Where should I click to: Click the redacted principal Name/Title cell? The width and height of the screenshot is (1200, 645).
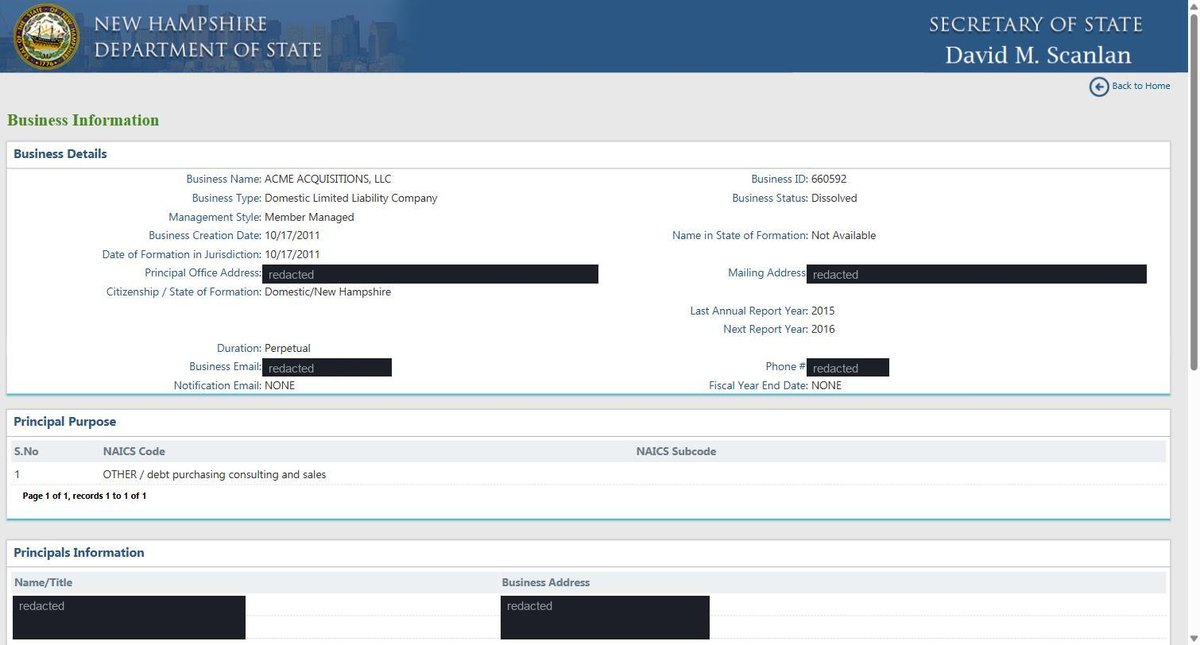click(x=129, y=618)
